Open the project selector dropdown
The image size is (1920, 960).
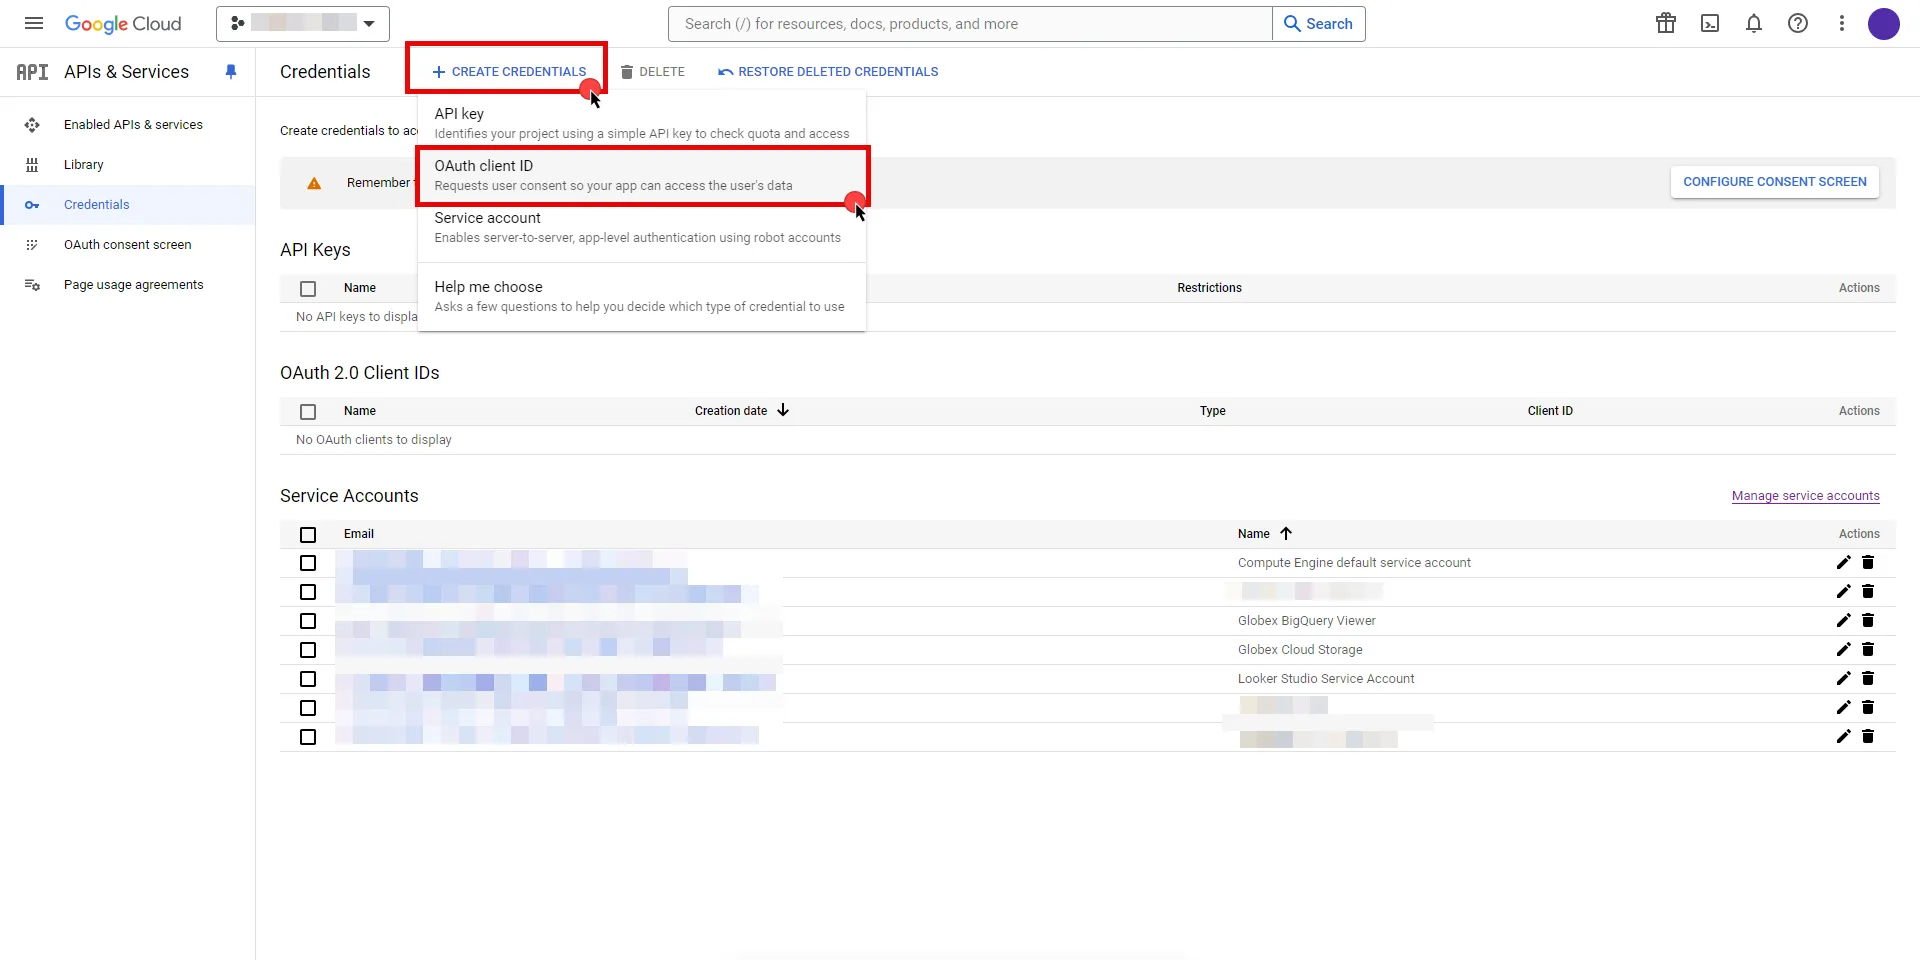tap(302, 23)
